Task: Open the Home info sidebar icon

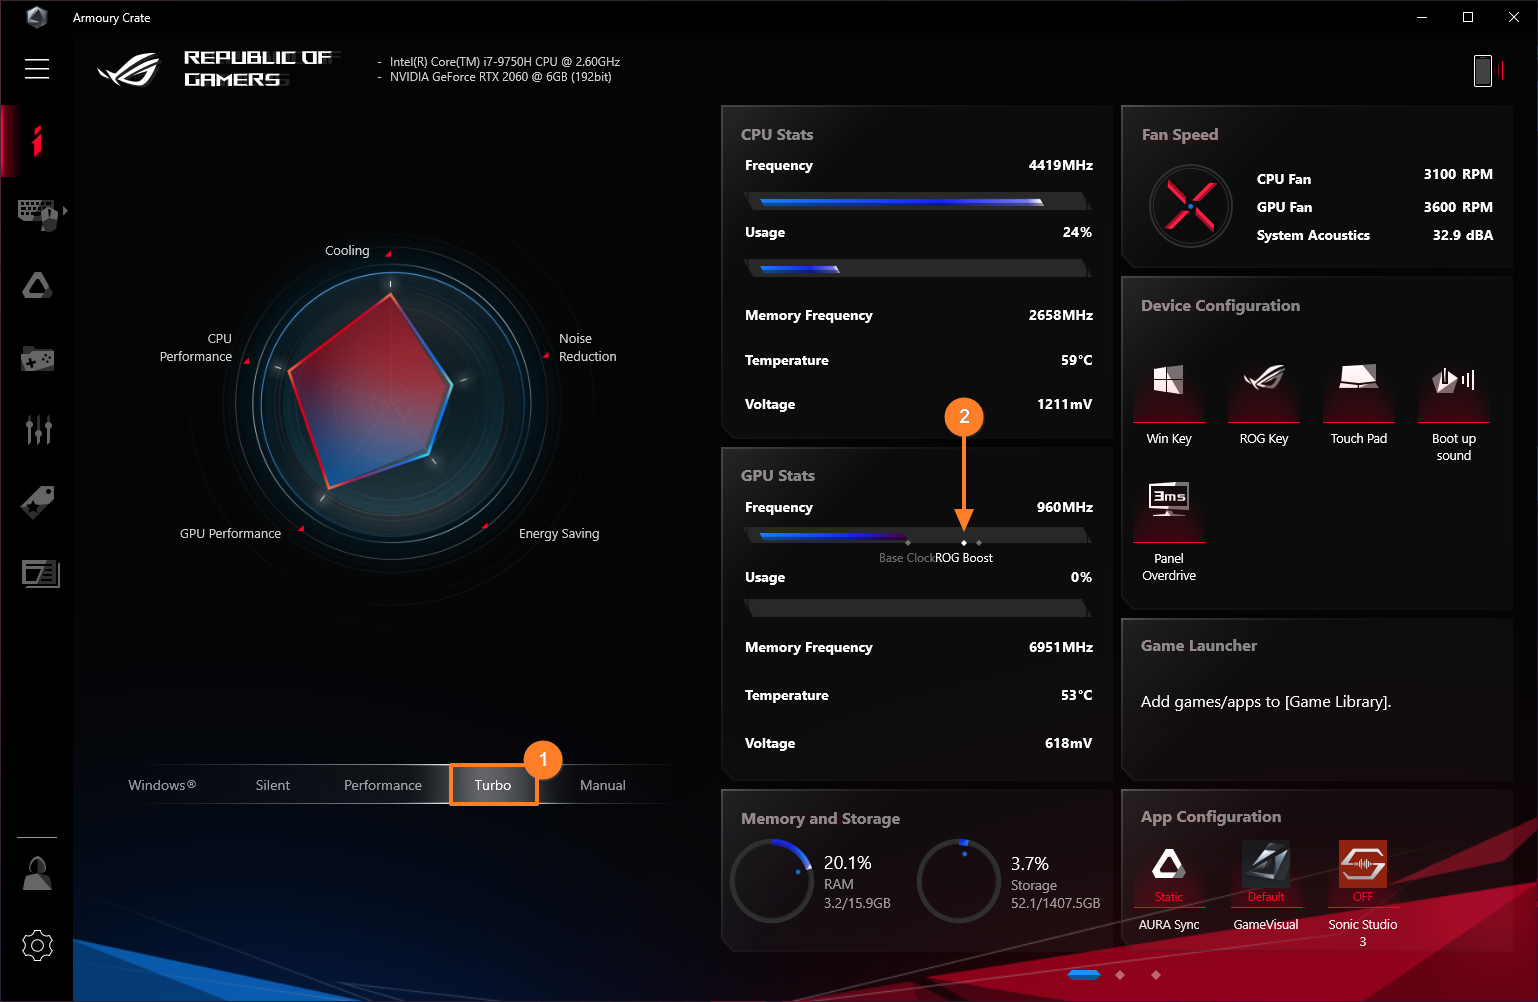Action: point(37,141)
